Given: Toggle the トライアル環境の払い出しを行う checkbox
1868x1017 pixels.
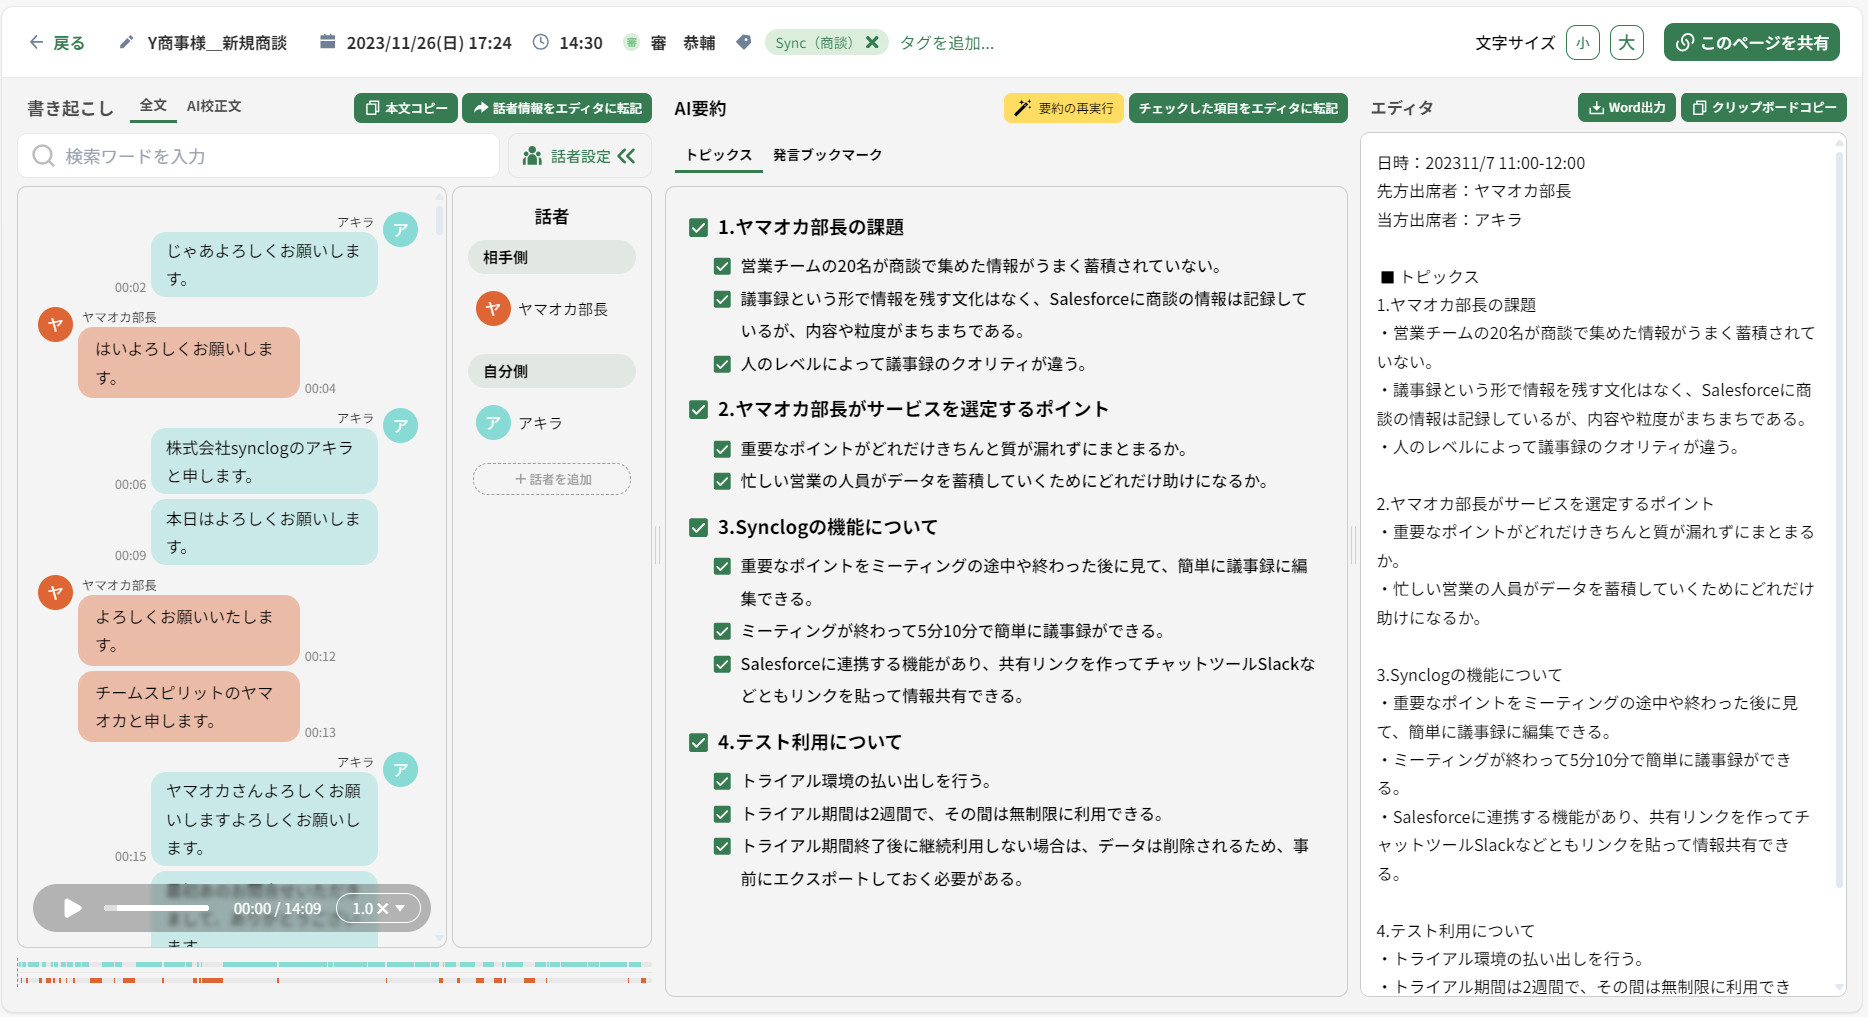Looking at the screenshot, I should [x=722, y=781].
